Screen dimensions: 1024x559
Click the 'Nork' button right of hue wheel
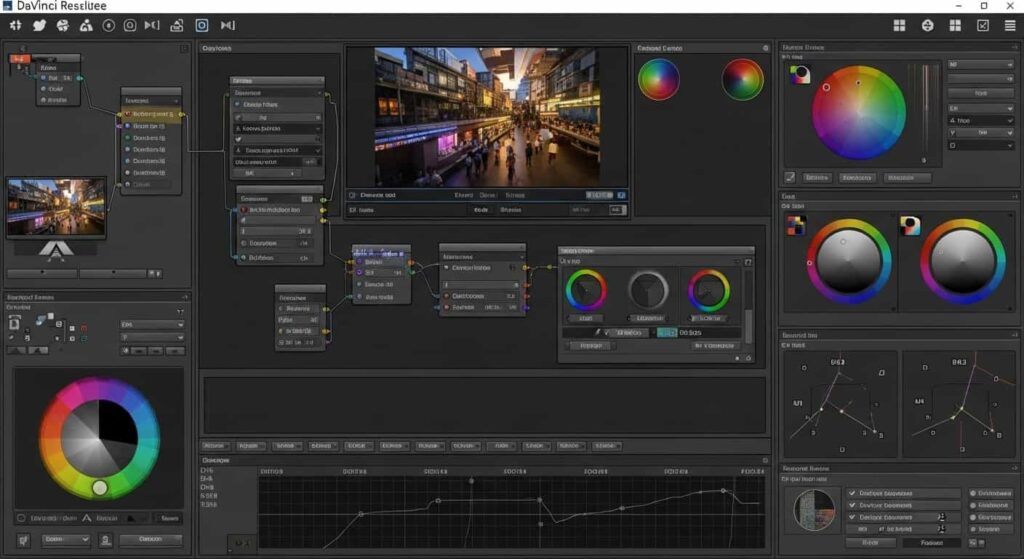click(x=980, y=93)
